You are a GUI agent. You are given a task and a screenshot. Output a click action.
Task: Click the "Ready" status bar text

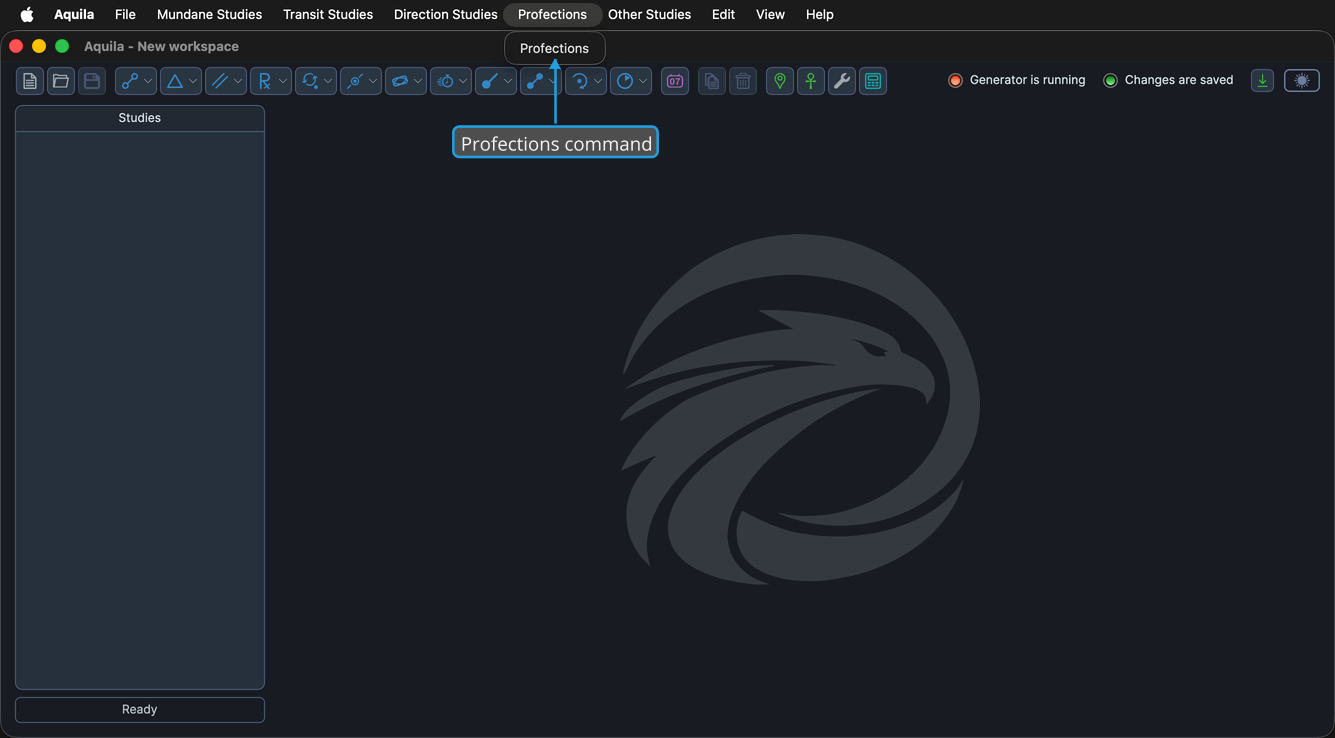140,709
